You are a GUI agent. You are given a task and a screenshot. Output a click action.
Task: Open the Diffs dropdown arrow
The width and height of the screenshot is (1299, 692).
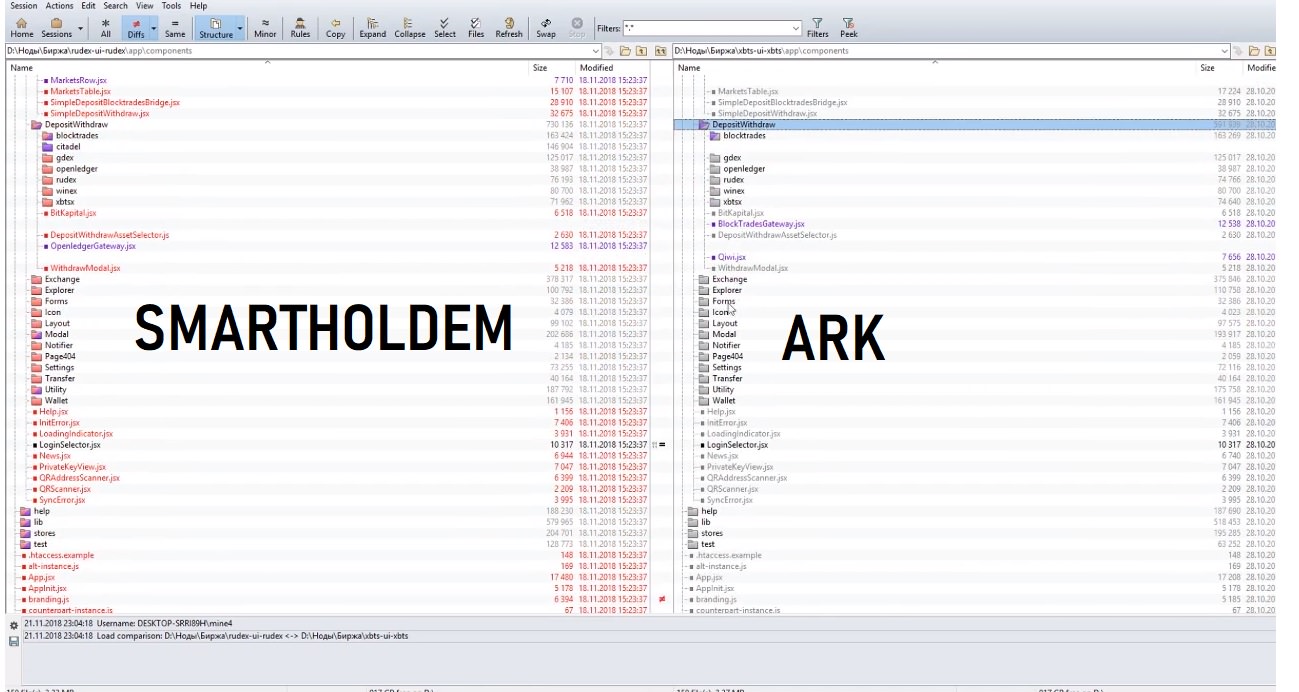tap(154, 29)
